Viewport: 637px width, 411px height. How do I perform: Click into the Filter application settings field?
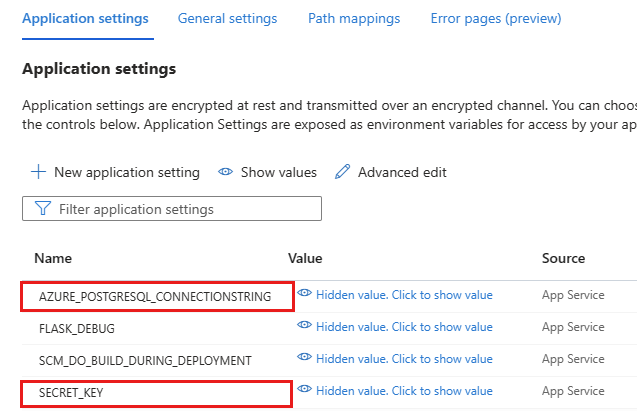tap(180, 209)
